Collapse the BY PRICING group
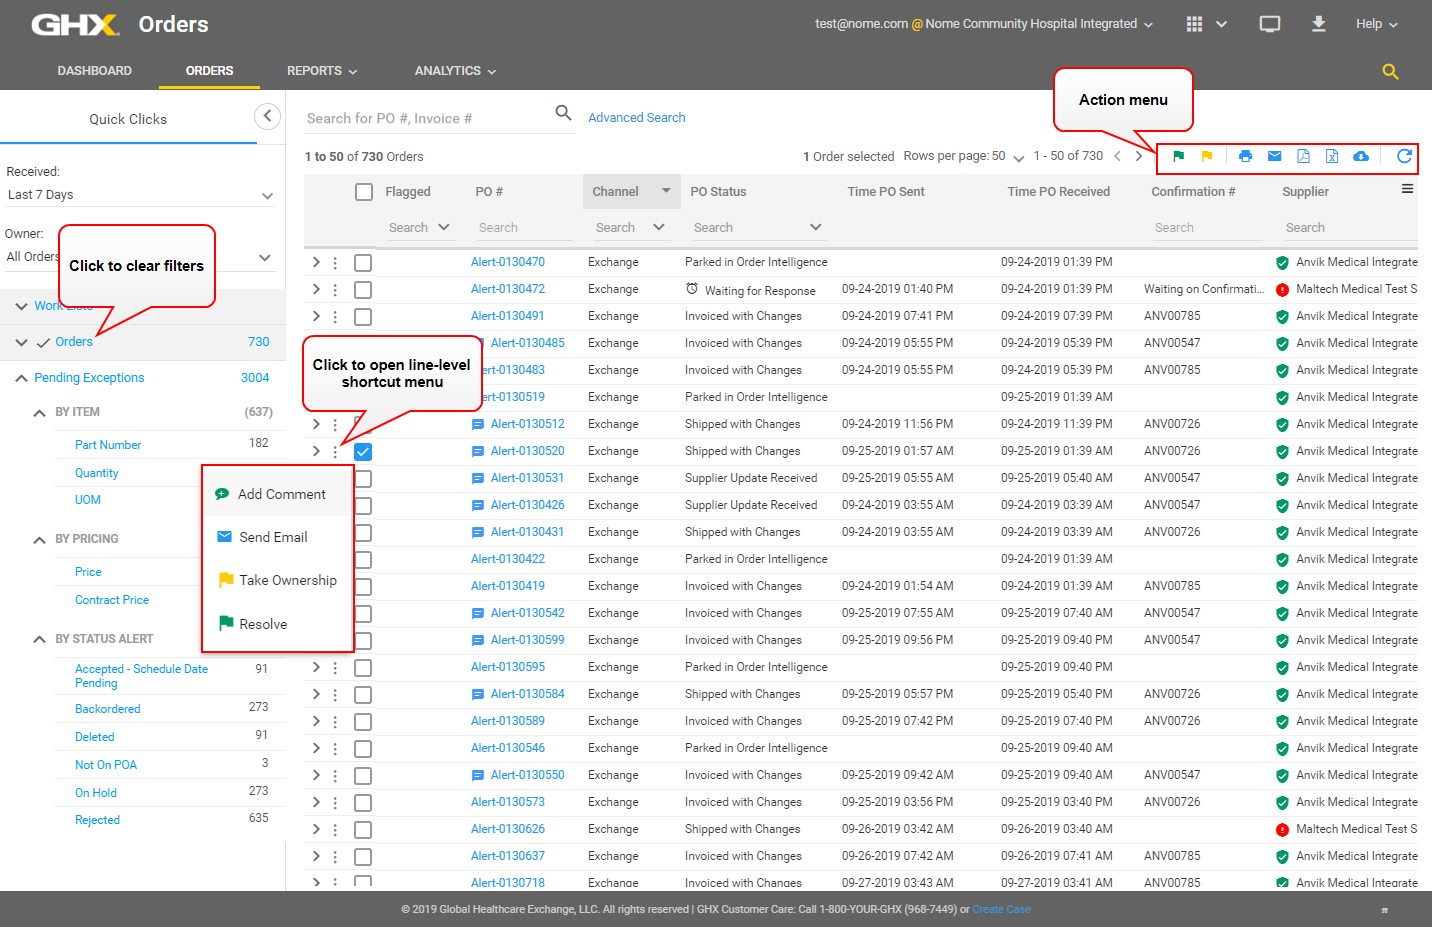The width and height of the screenshot is (1432, 927). 39,539
